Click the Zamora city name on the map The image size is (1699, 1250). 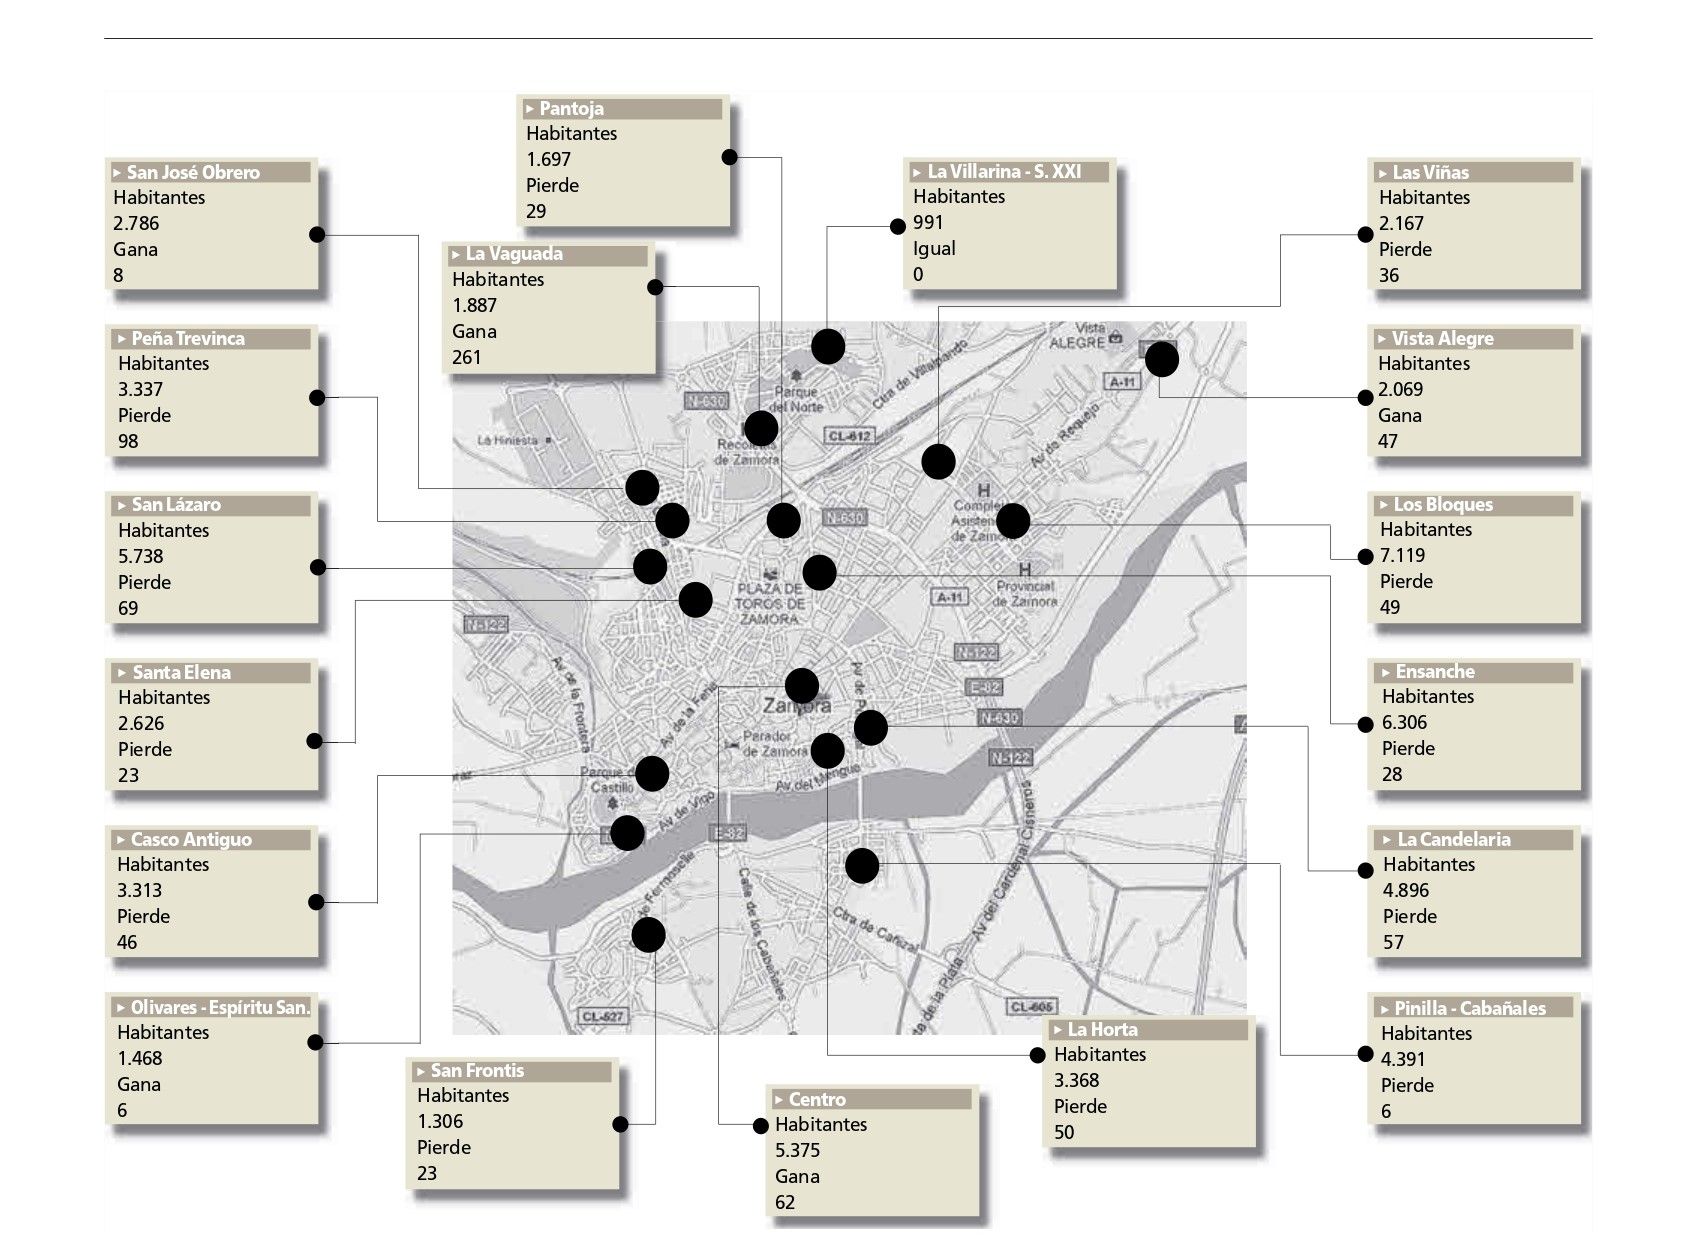[x=797, y=705]
